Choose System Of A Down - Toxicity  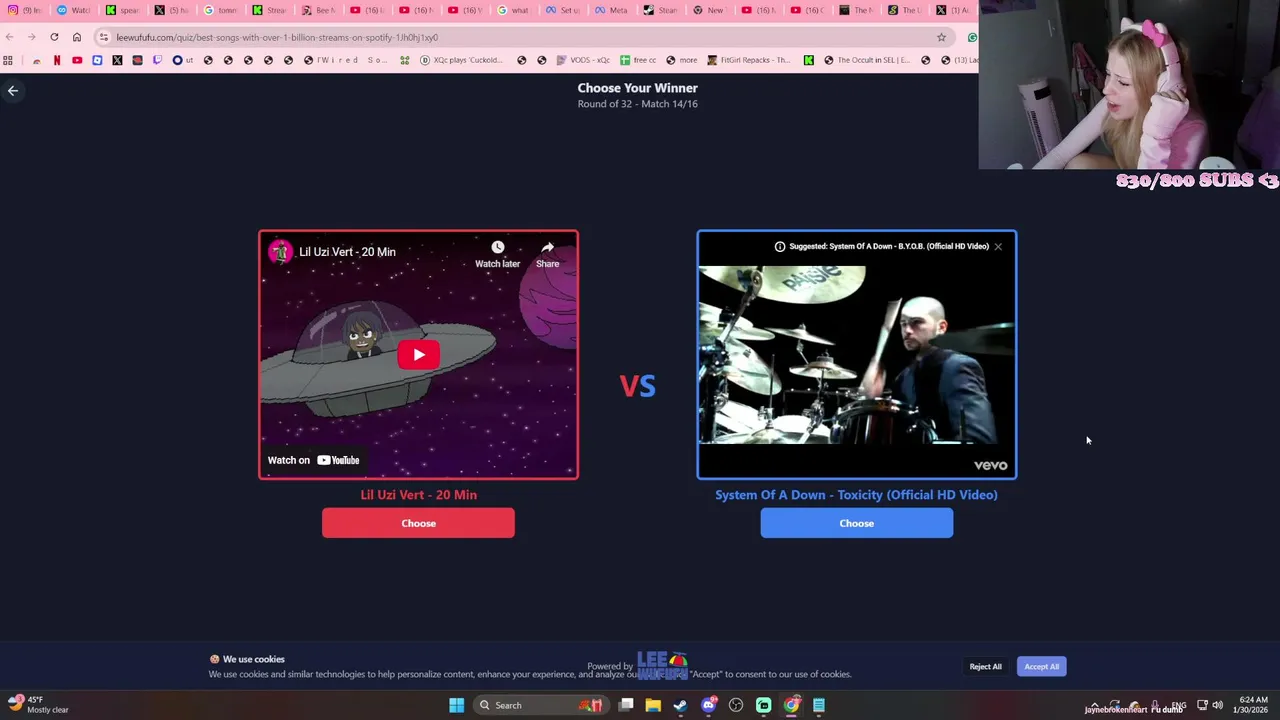pos(856,523)
